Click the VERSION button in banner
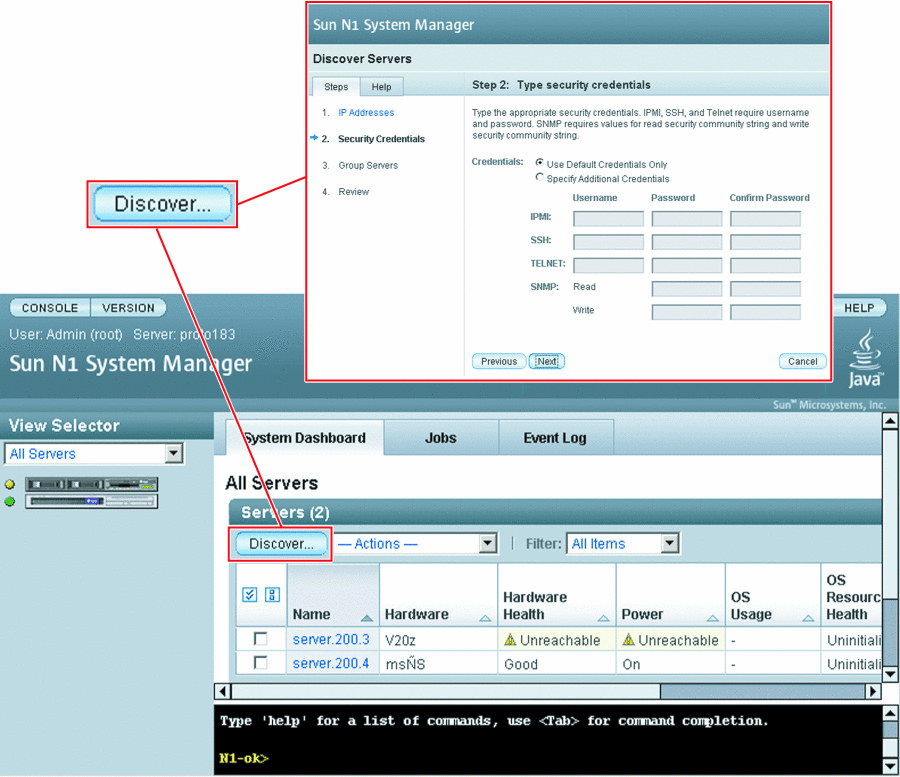The image size is (900, 777). [129, 308]
